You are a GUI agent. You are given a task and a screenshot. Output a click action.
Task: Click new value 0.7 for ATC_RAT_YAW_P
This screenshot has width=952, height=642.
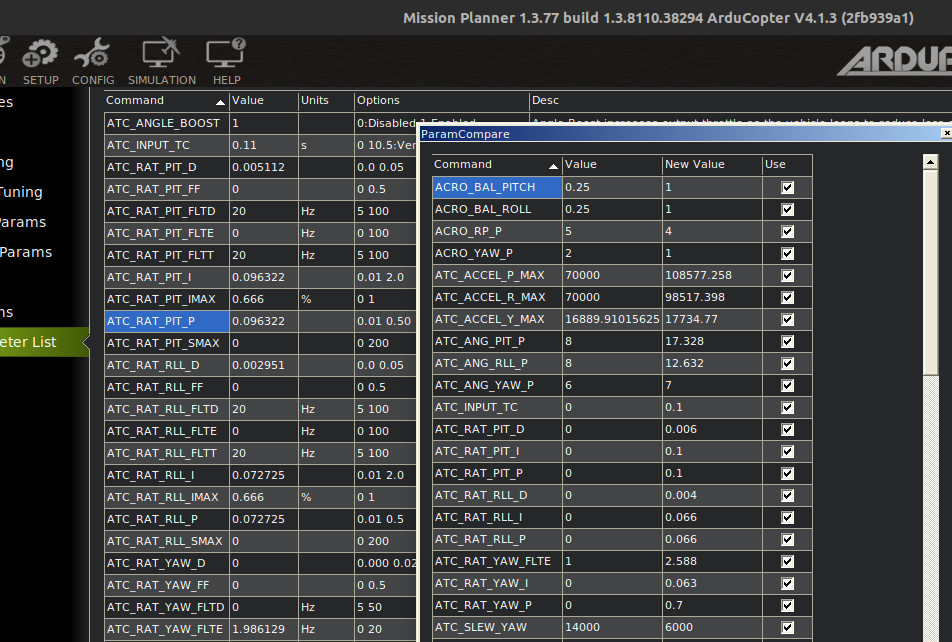click(x=712, y=605)
